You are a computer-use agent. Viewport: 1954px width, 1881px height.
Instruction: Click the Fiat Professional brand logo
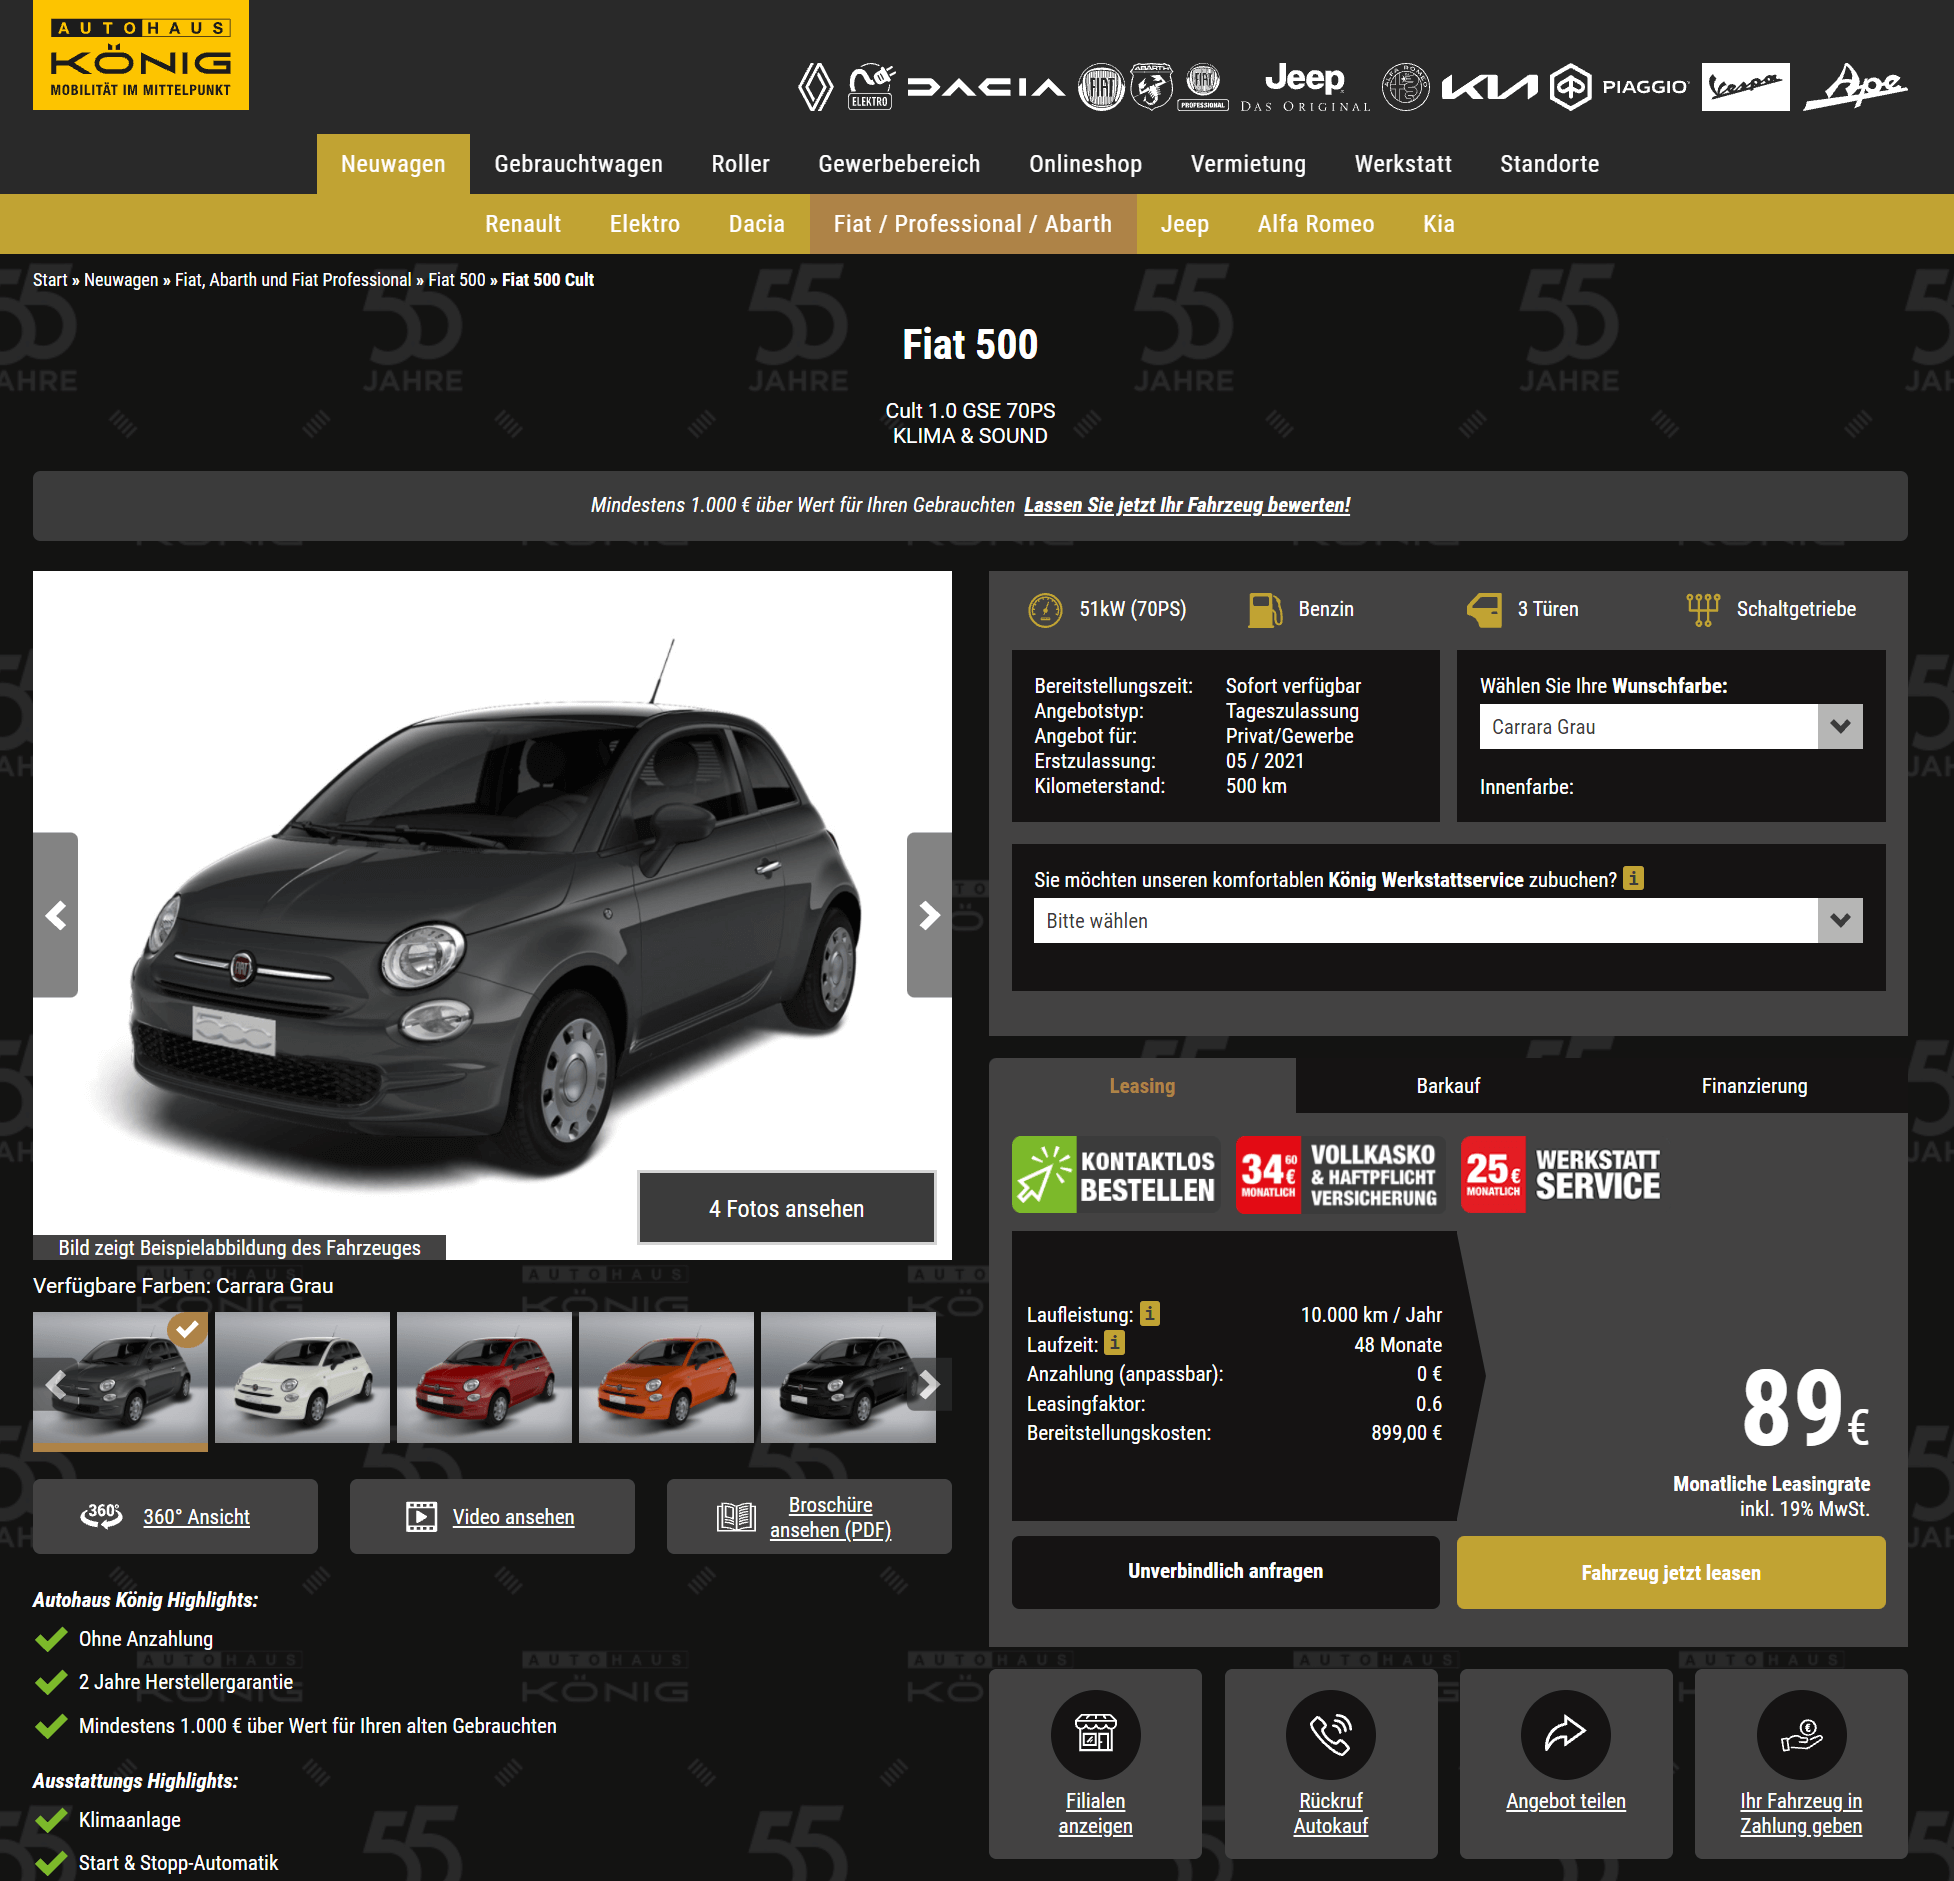pos(1203,87)
